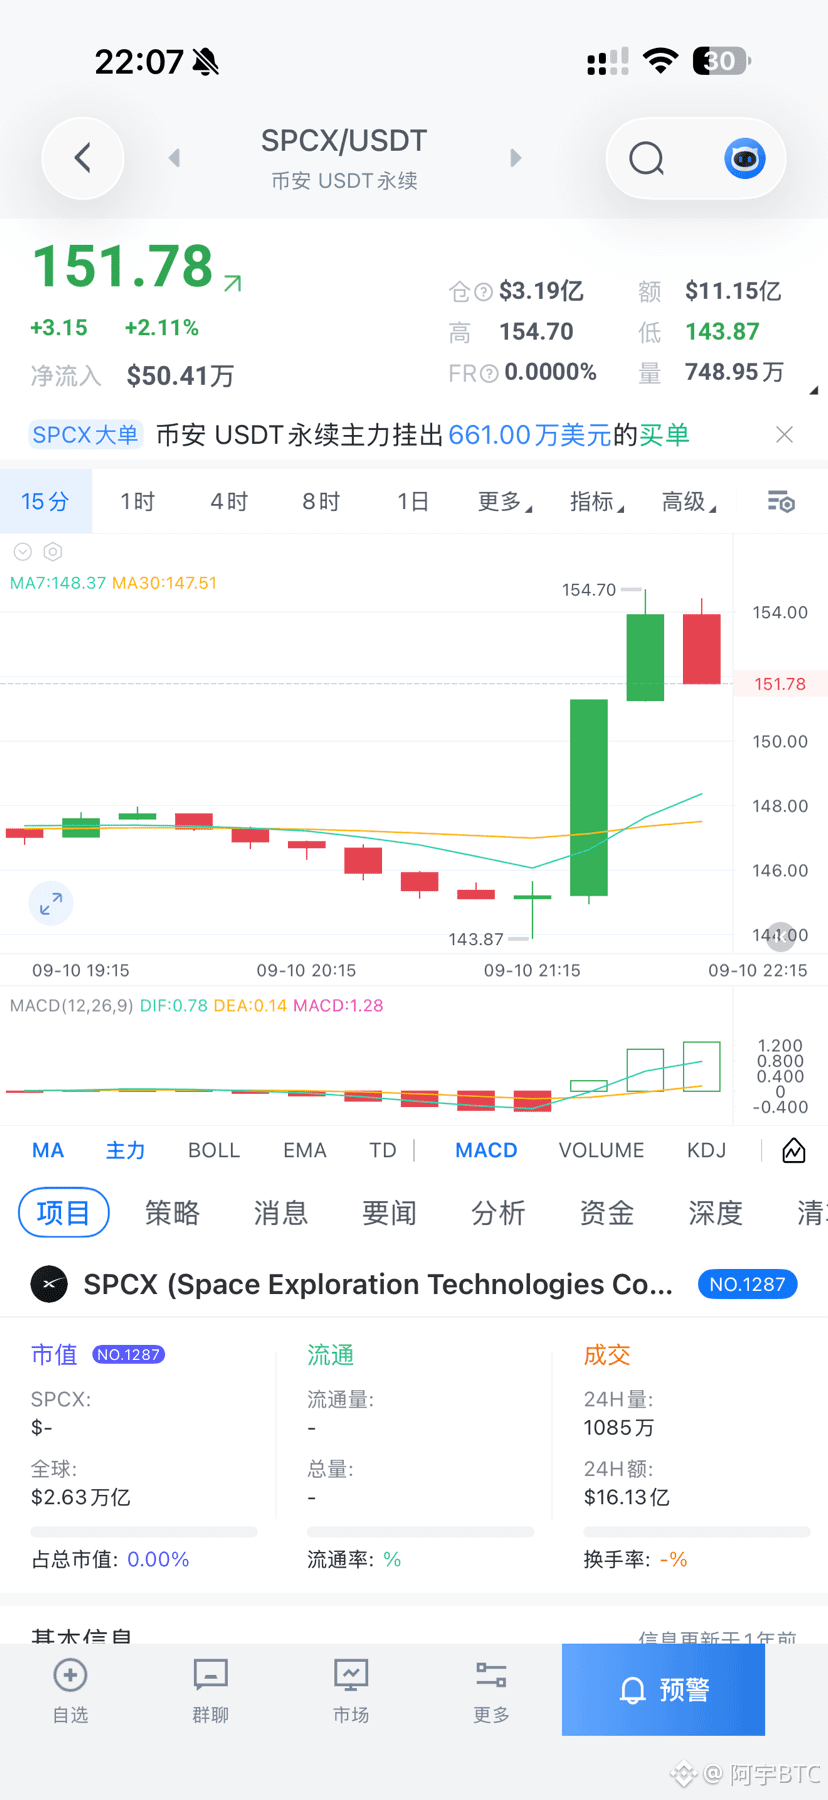Switch to the 资金 tab
The width and height of the screenshot is (828, 1800).
click(x=607, y=1213)
